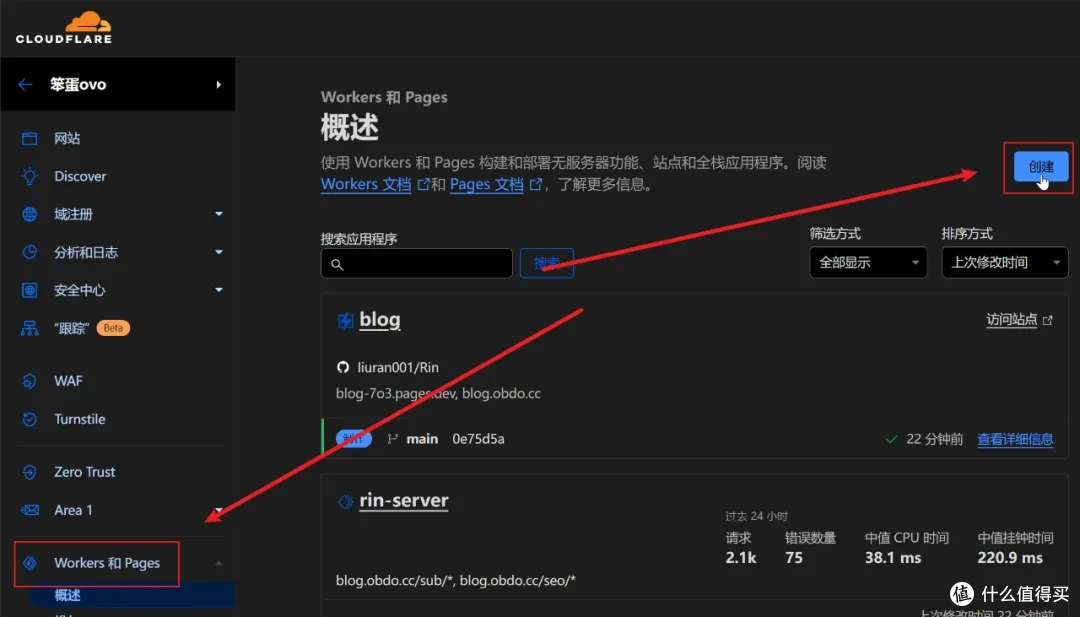Click the 安全中心 icon

[x=30, y=290]
